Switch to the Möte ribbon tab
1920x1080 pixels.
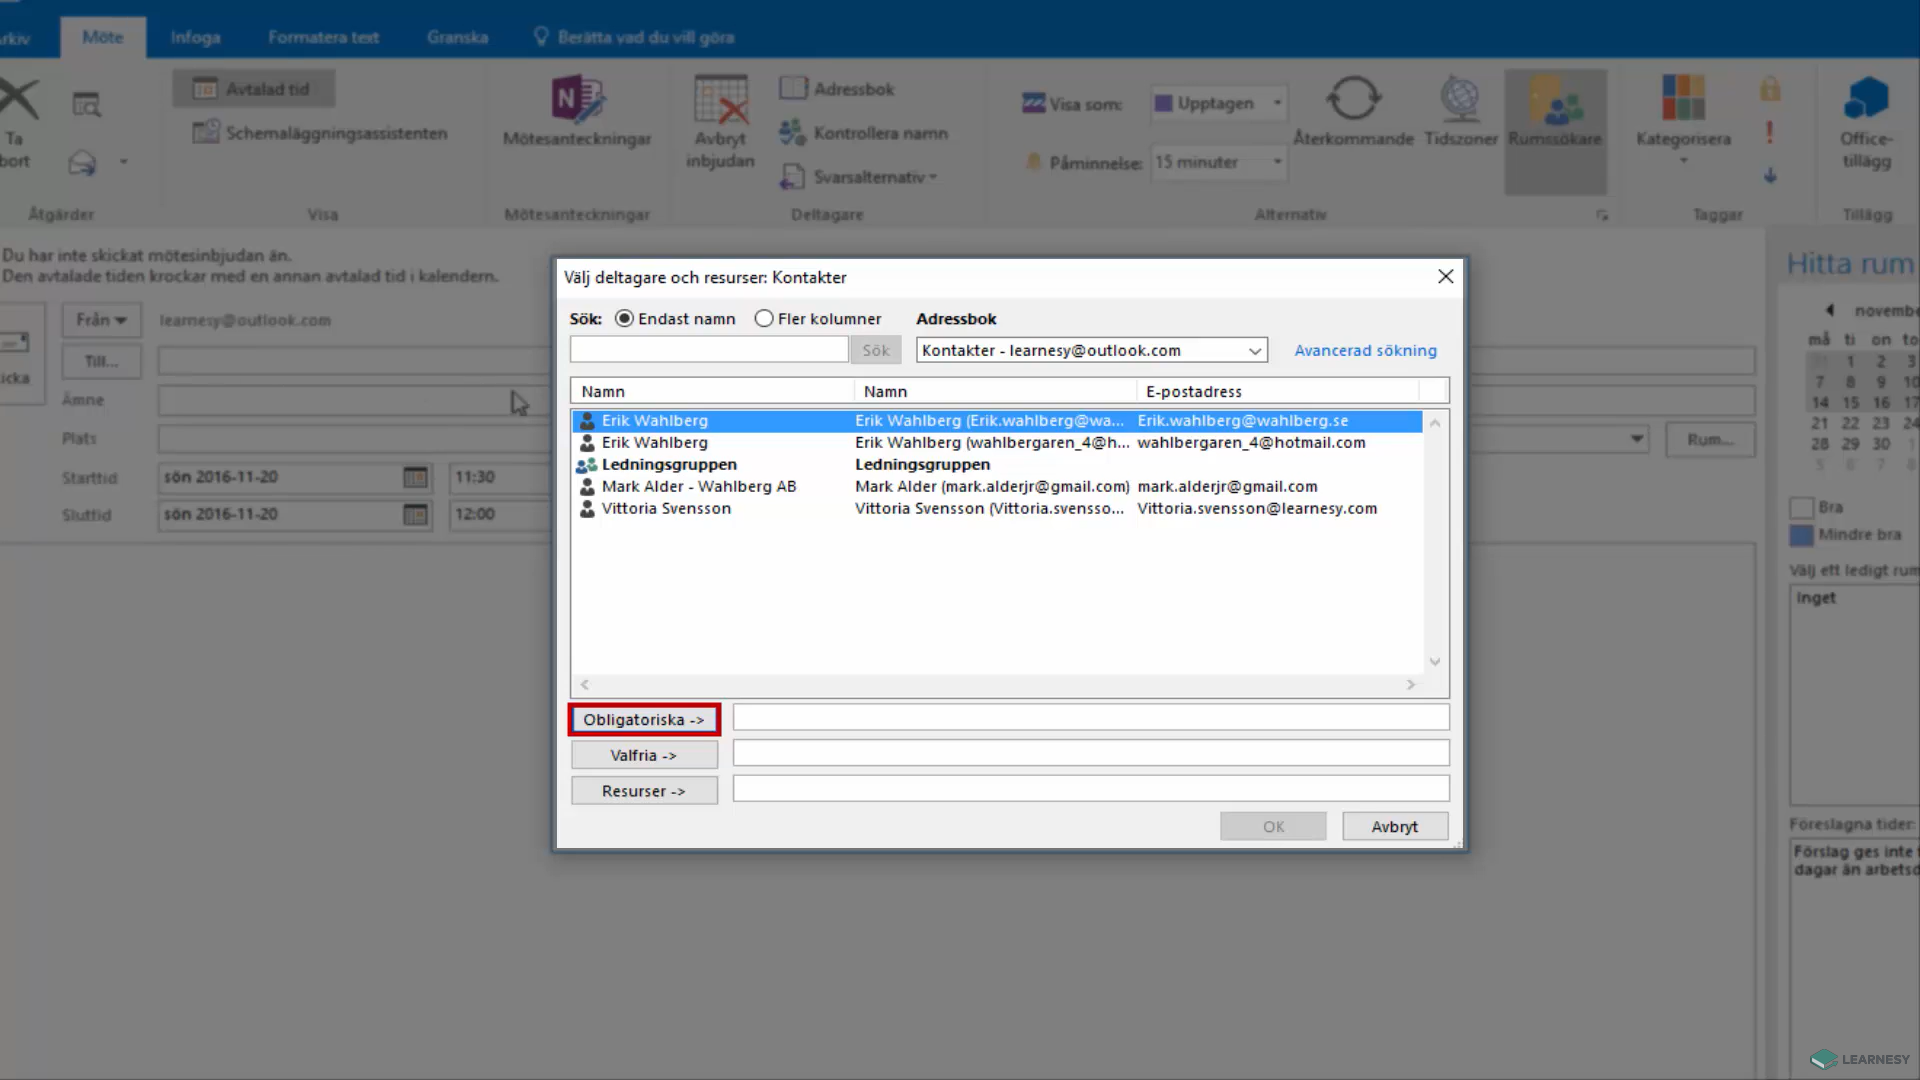pyautogui.click(x=102, y=37)
